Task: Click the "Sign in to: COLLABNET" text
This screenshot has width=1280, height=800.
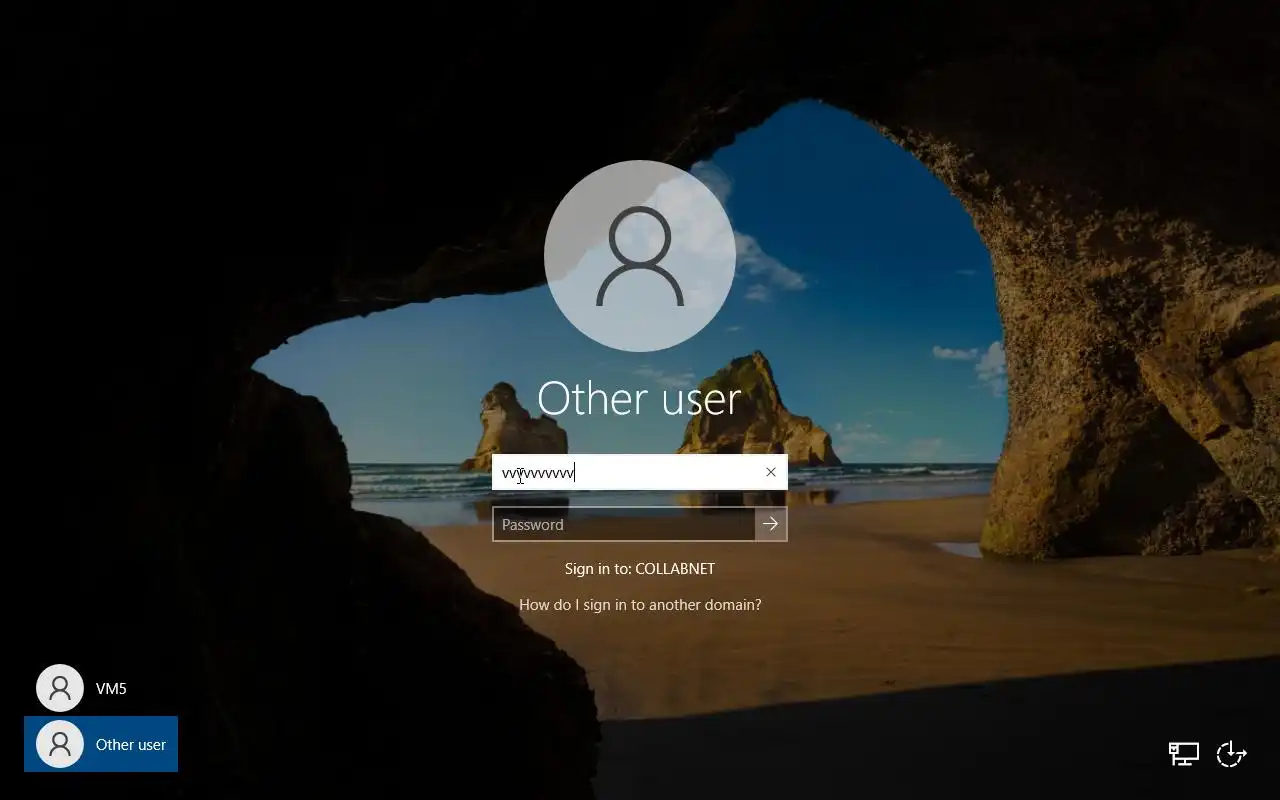Action: tap(640, 568)
